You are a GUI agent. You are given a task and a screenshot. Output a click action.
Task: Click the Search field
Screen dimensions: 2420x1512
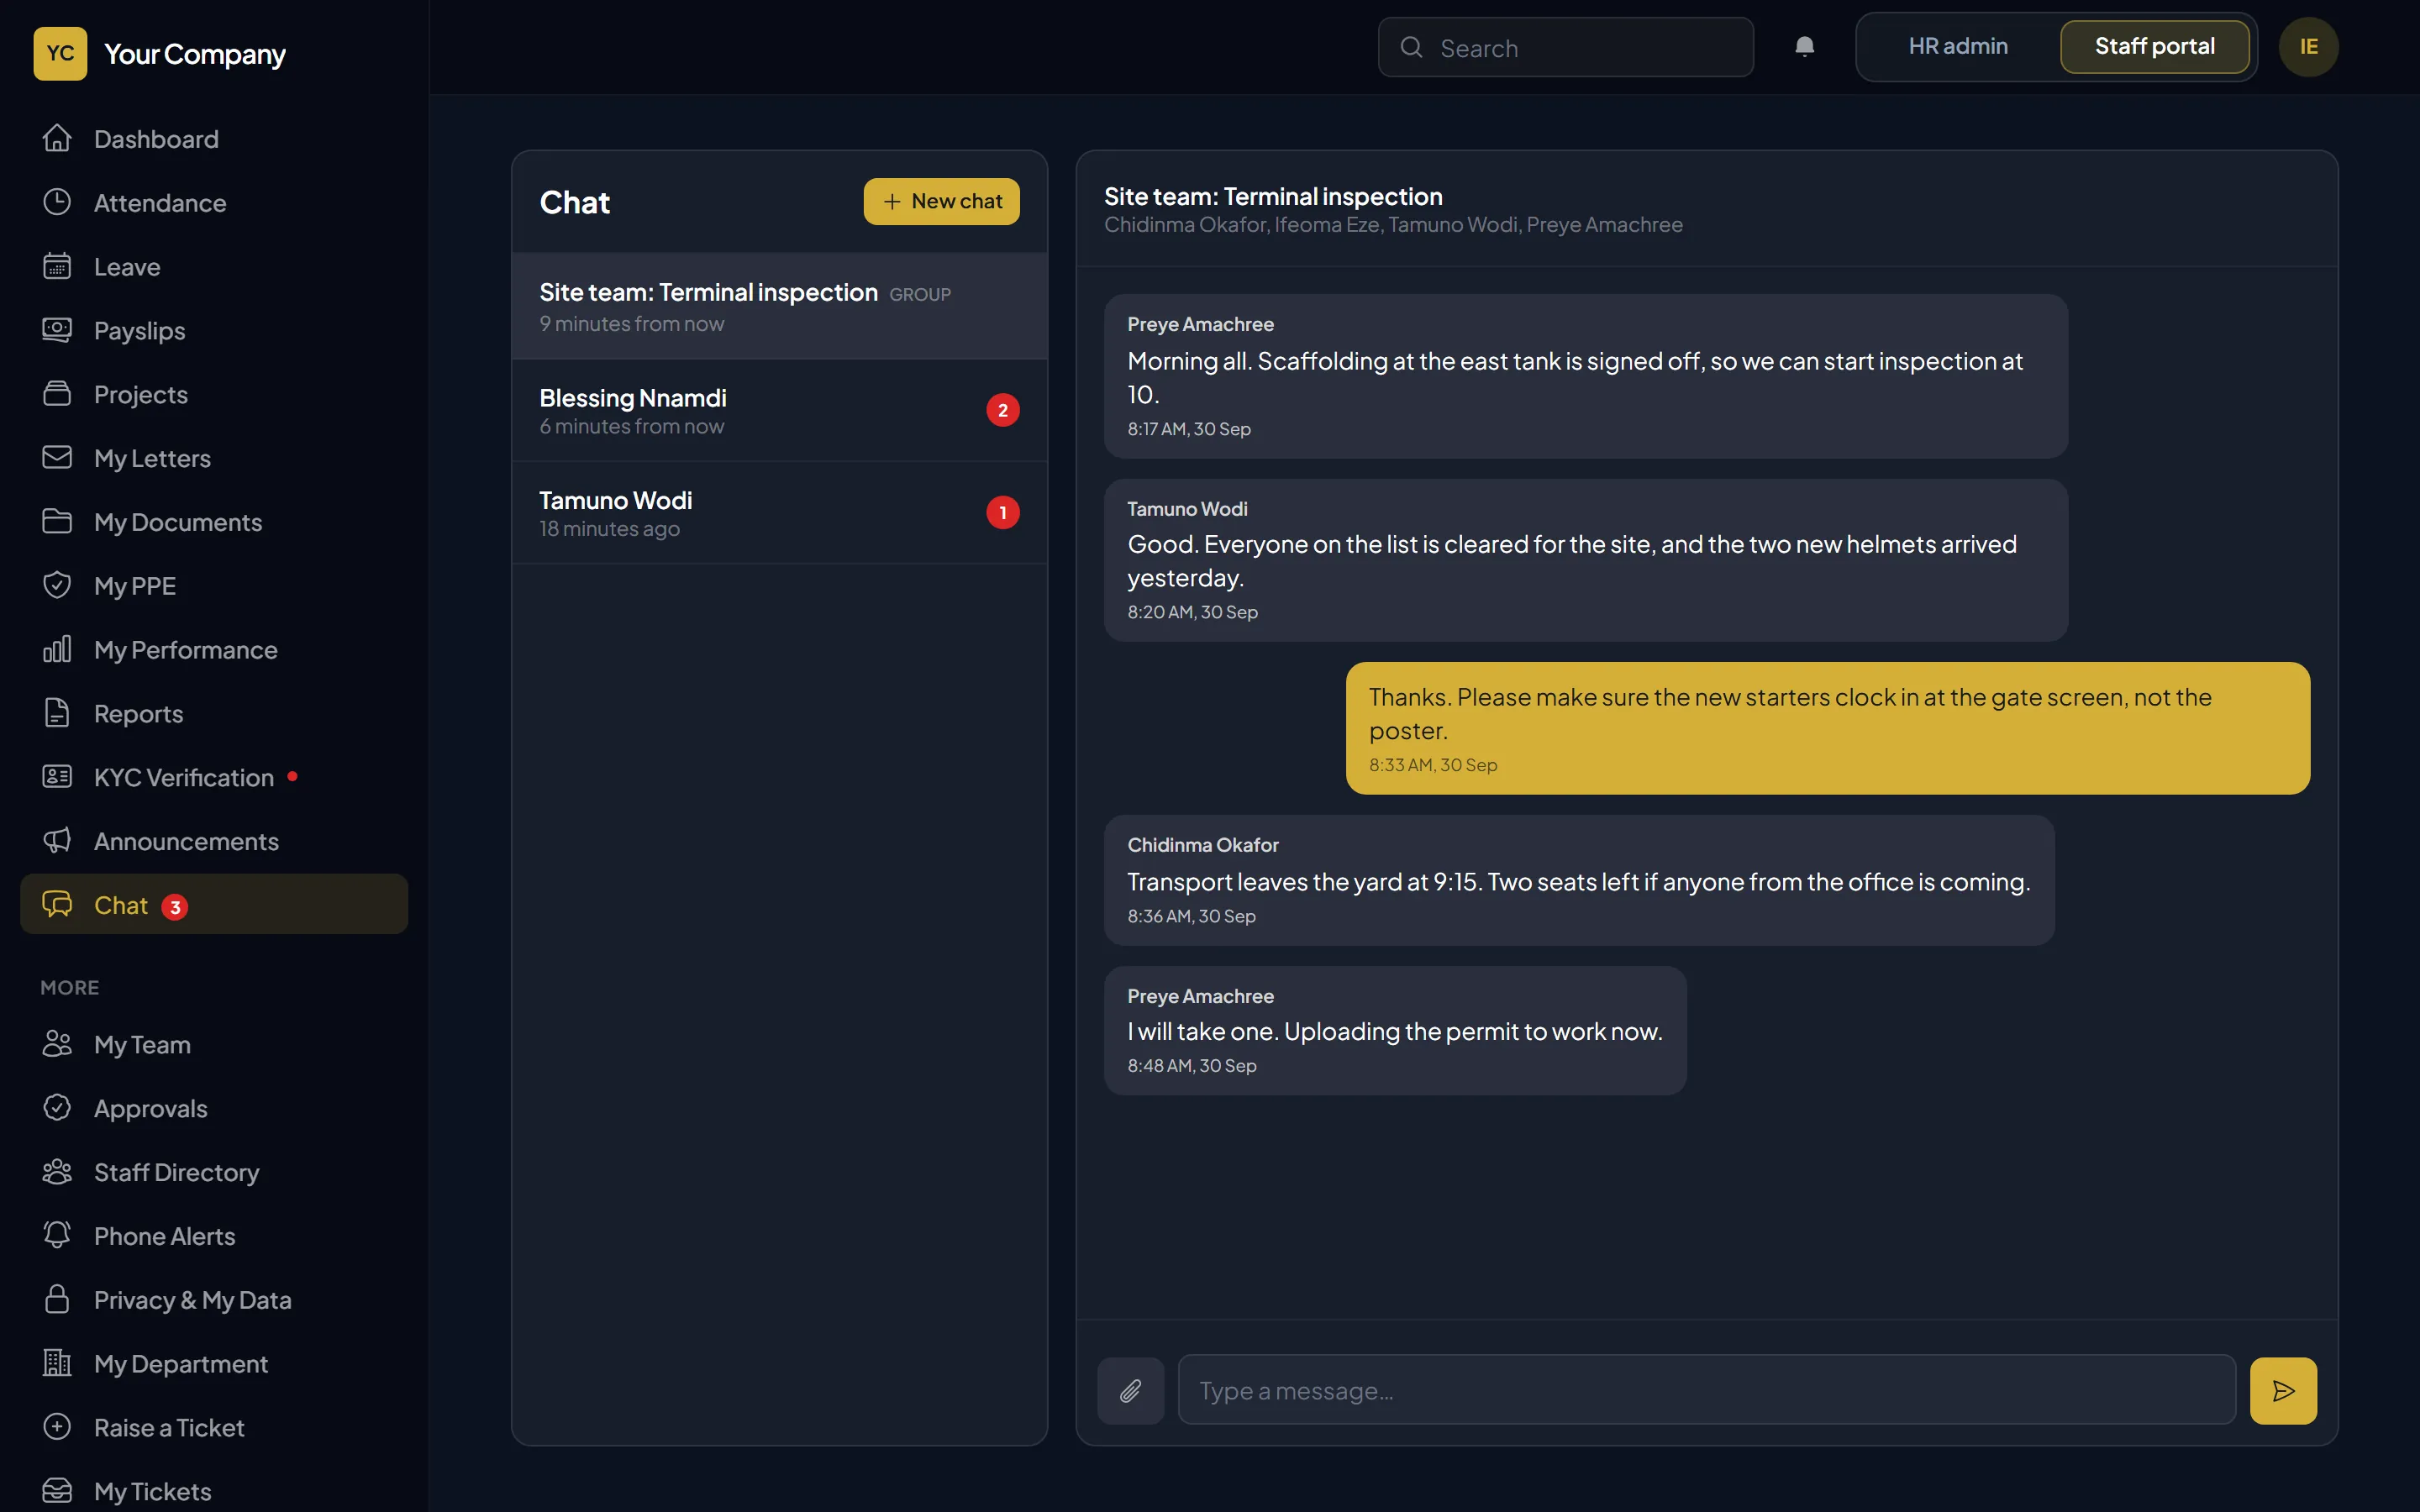(1565, 47)
